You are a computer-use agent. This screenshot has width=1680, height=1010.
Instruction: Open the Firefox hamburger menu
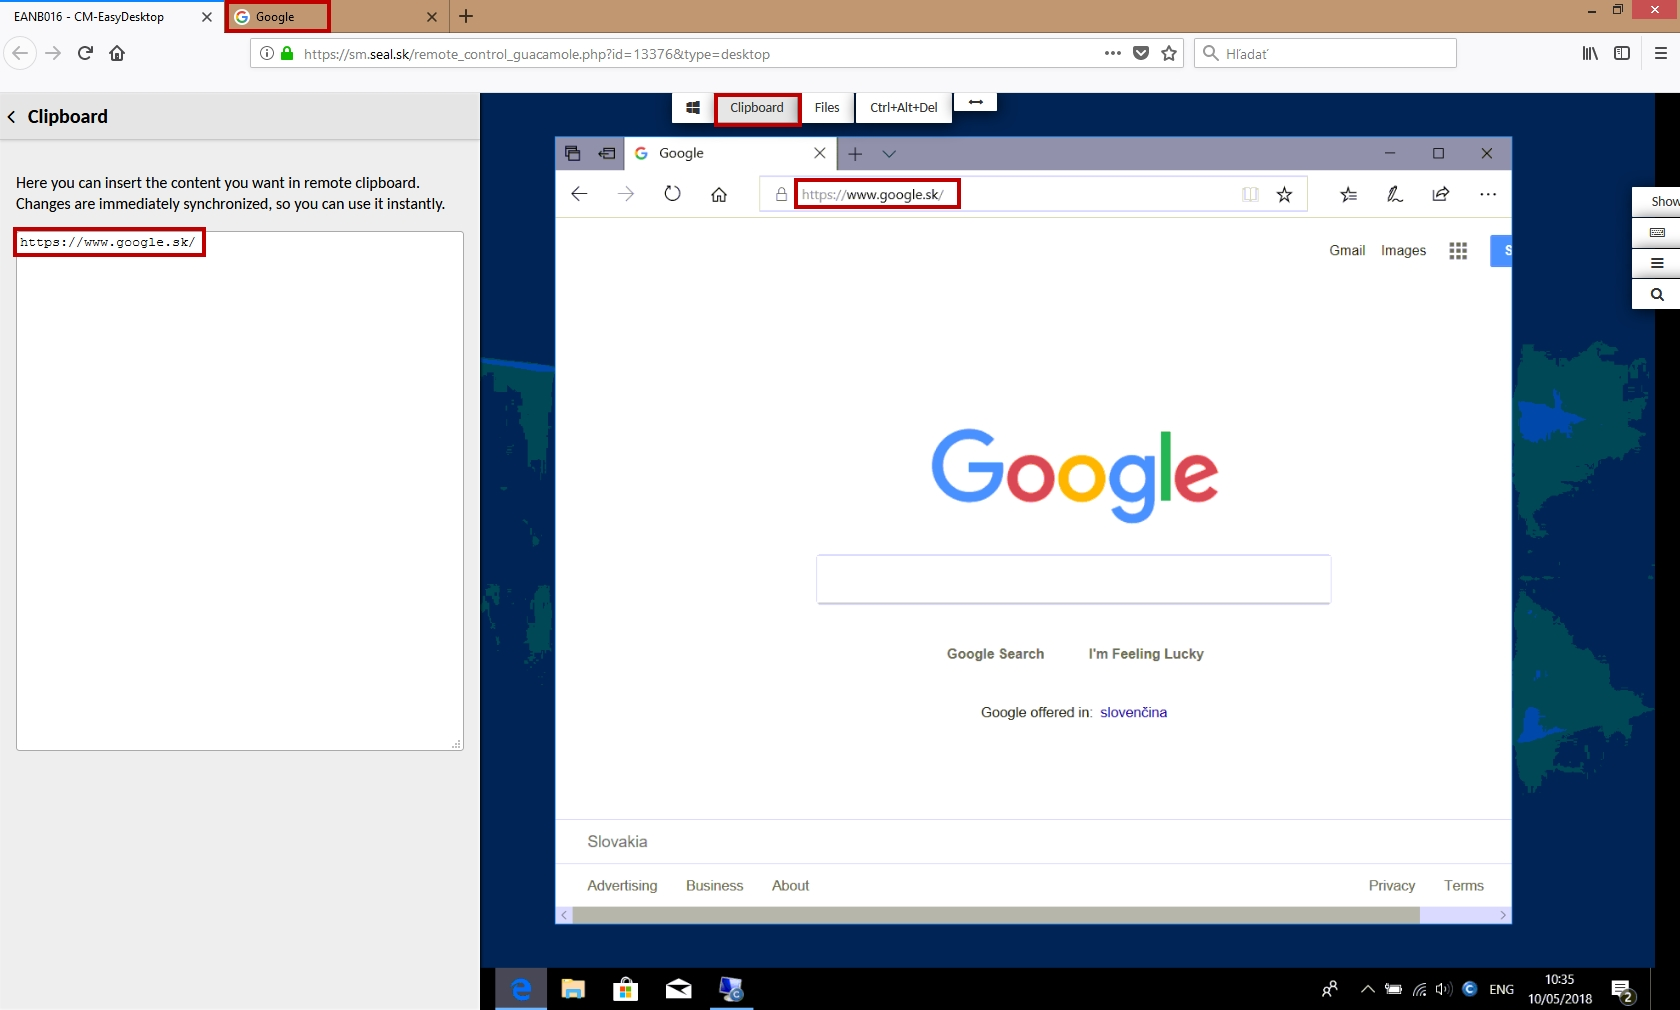1661,53
